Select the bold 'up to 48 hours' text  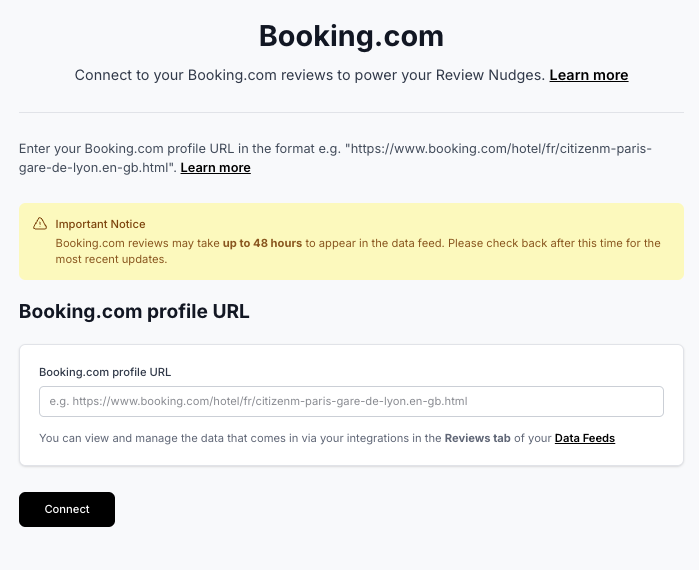click(x=262, y=243)
